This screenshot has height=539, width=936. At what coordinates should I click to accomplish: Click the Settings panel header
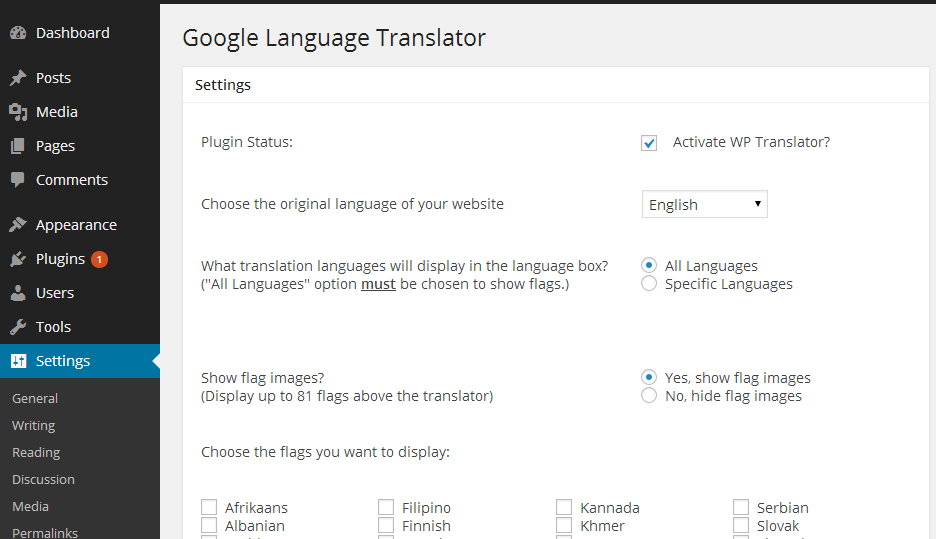(x=556, y=85)
